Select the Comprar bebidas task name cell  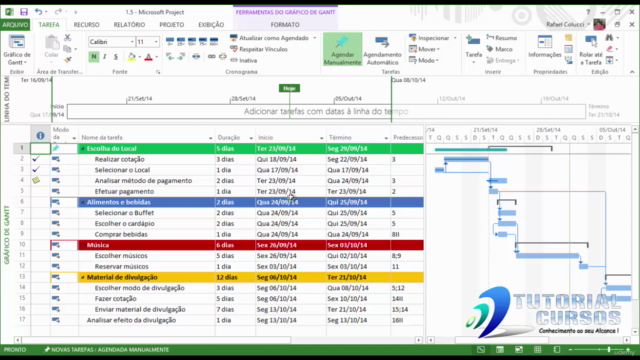click(147, 234)
